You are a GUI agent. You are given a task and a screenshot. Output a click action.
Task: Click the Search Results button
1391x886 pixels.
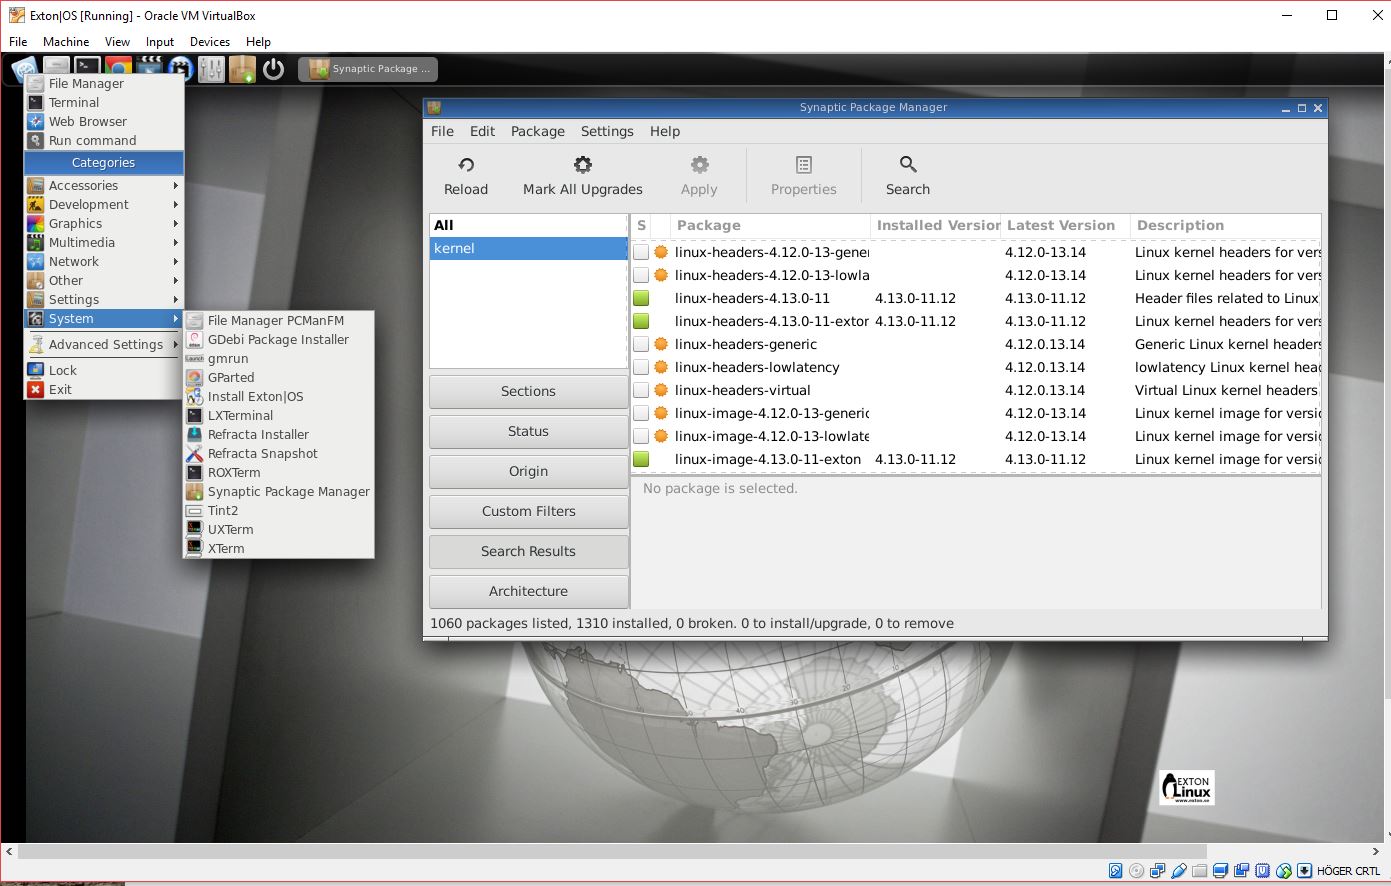tap(528, 551)
